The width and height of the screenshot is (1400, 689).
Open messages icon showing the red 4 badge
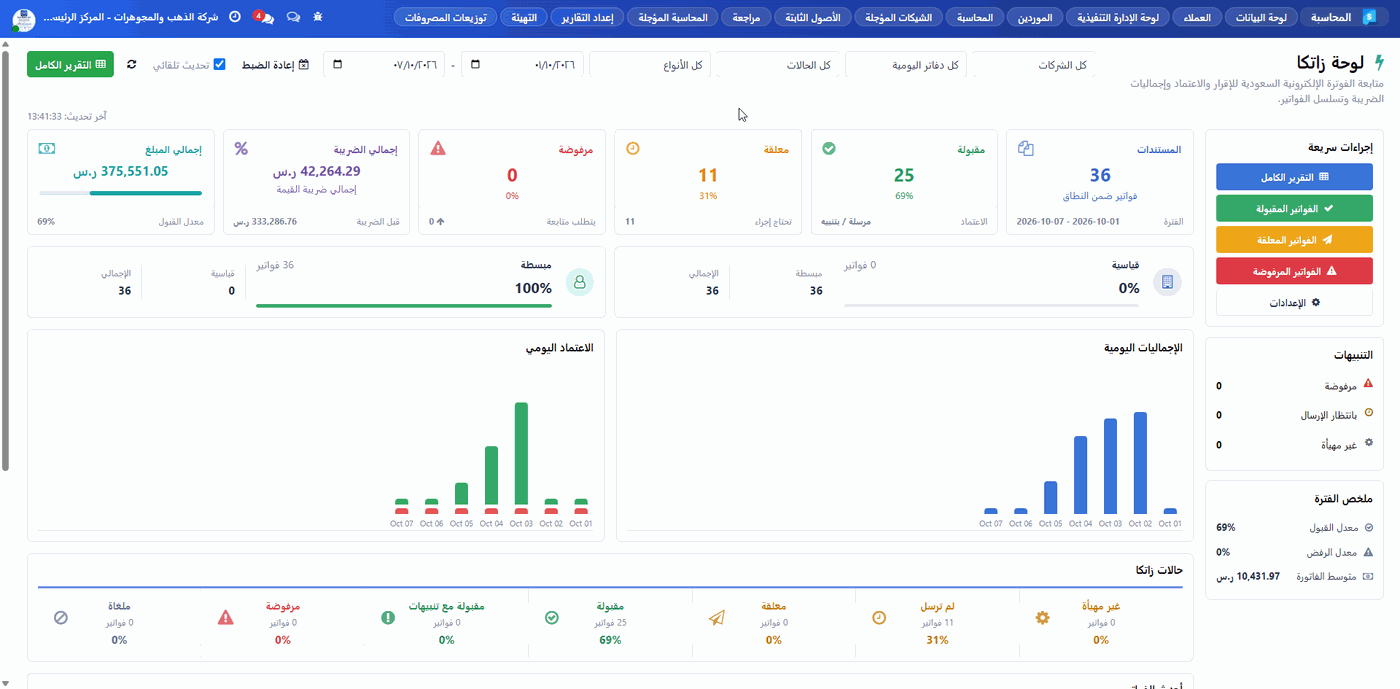(264, 17)
